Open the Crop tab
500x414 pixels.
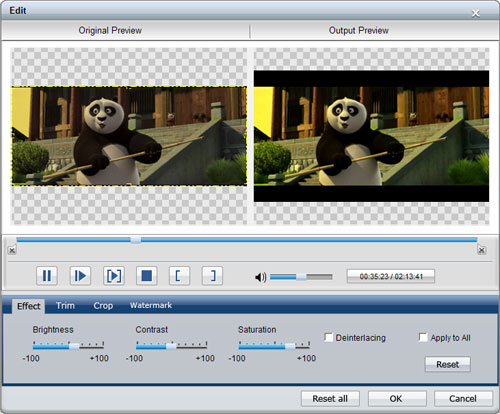coord(103,305)
